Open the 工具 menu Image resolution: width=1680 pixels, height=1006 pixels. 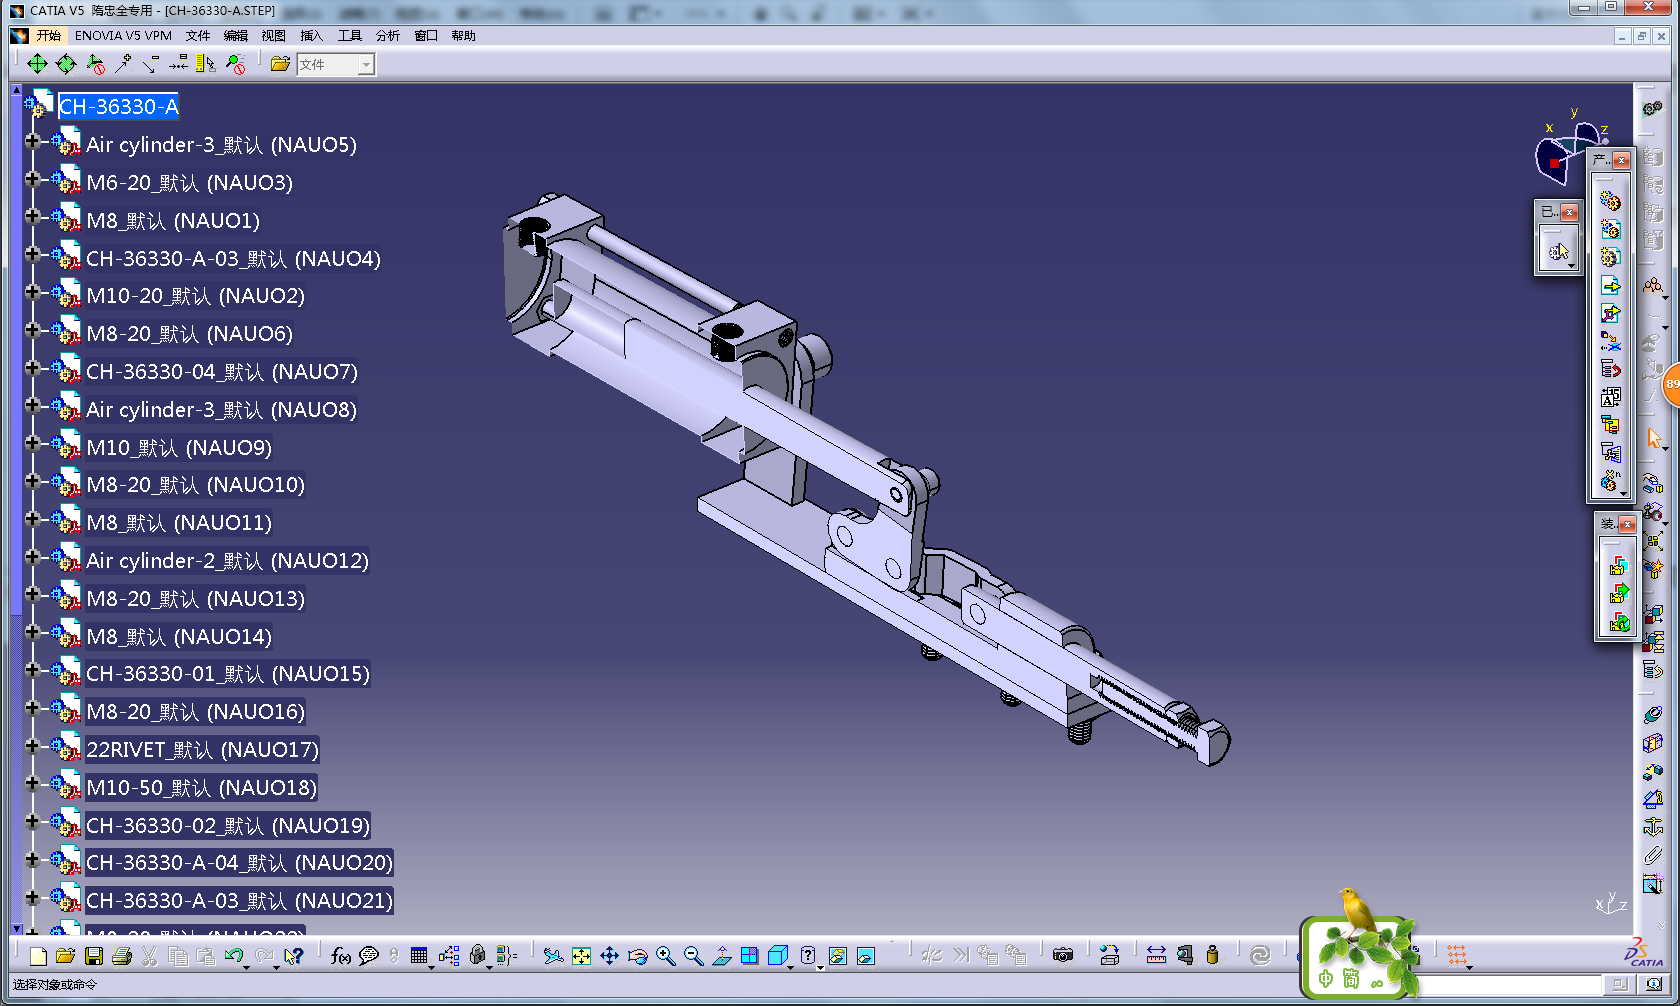[350, 36]
